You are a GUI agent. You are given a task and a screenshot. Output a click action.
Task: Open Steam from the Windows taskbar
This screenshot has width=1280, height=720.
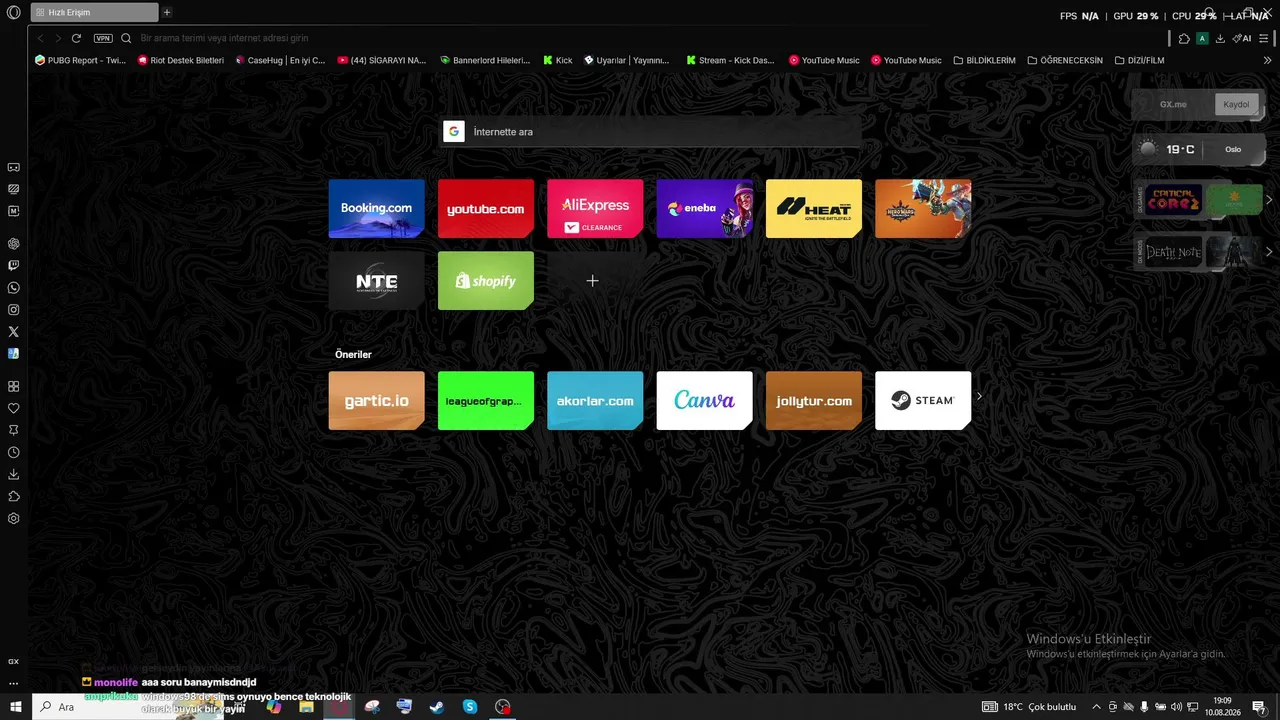(x=437, y=707)
